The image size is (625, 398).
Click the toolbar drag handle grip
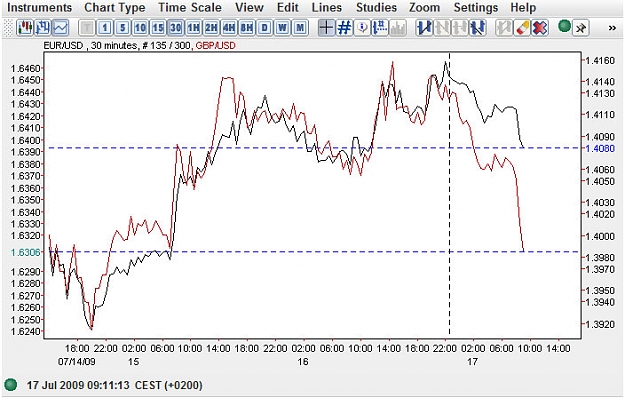[8, 28]
